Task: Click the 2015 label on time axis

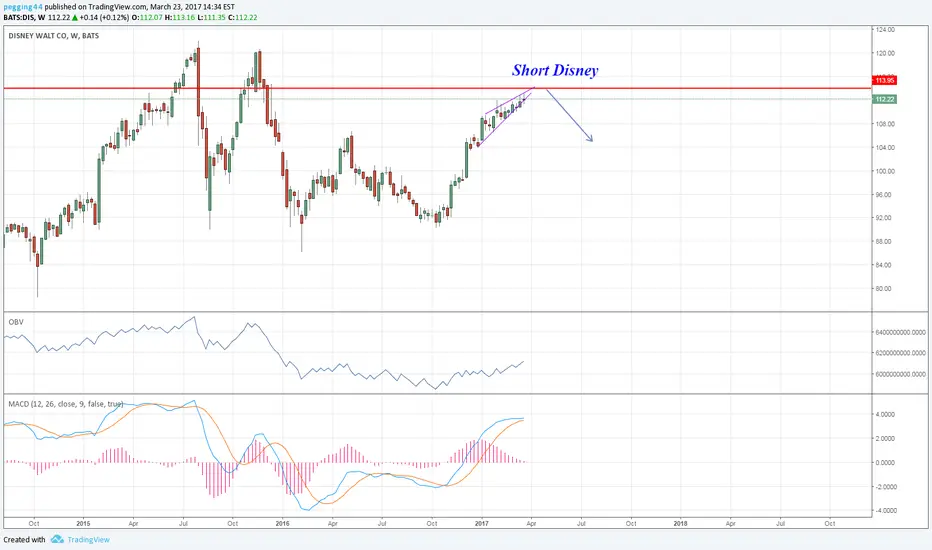Action: [83, 523]
